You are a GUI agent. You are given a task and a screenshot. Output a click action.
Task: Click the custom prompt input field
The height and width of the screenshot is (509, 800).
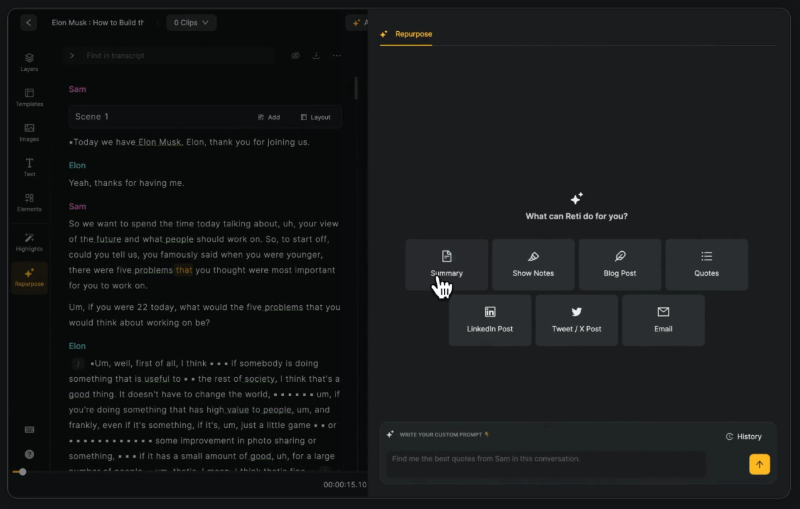(546, 463)
